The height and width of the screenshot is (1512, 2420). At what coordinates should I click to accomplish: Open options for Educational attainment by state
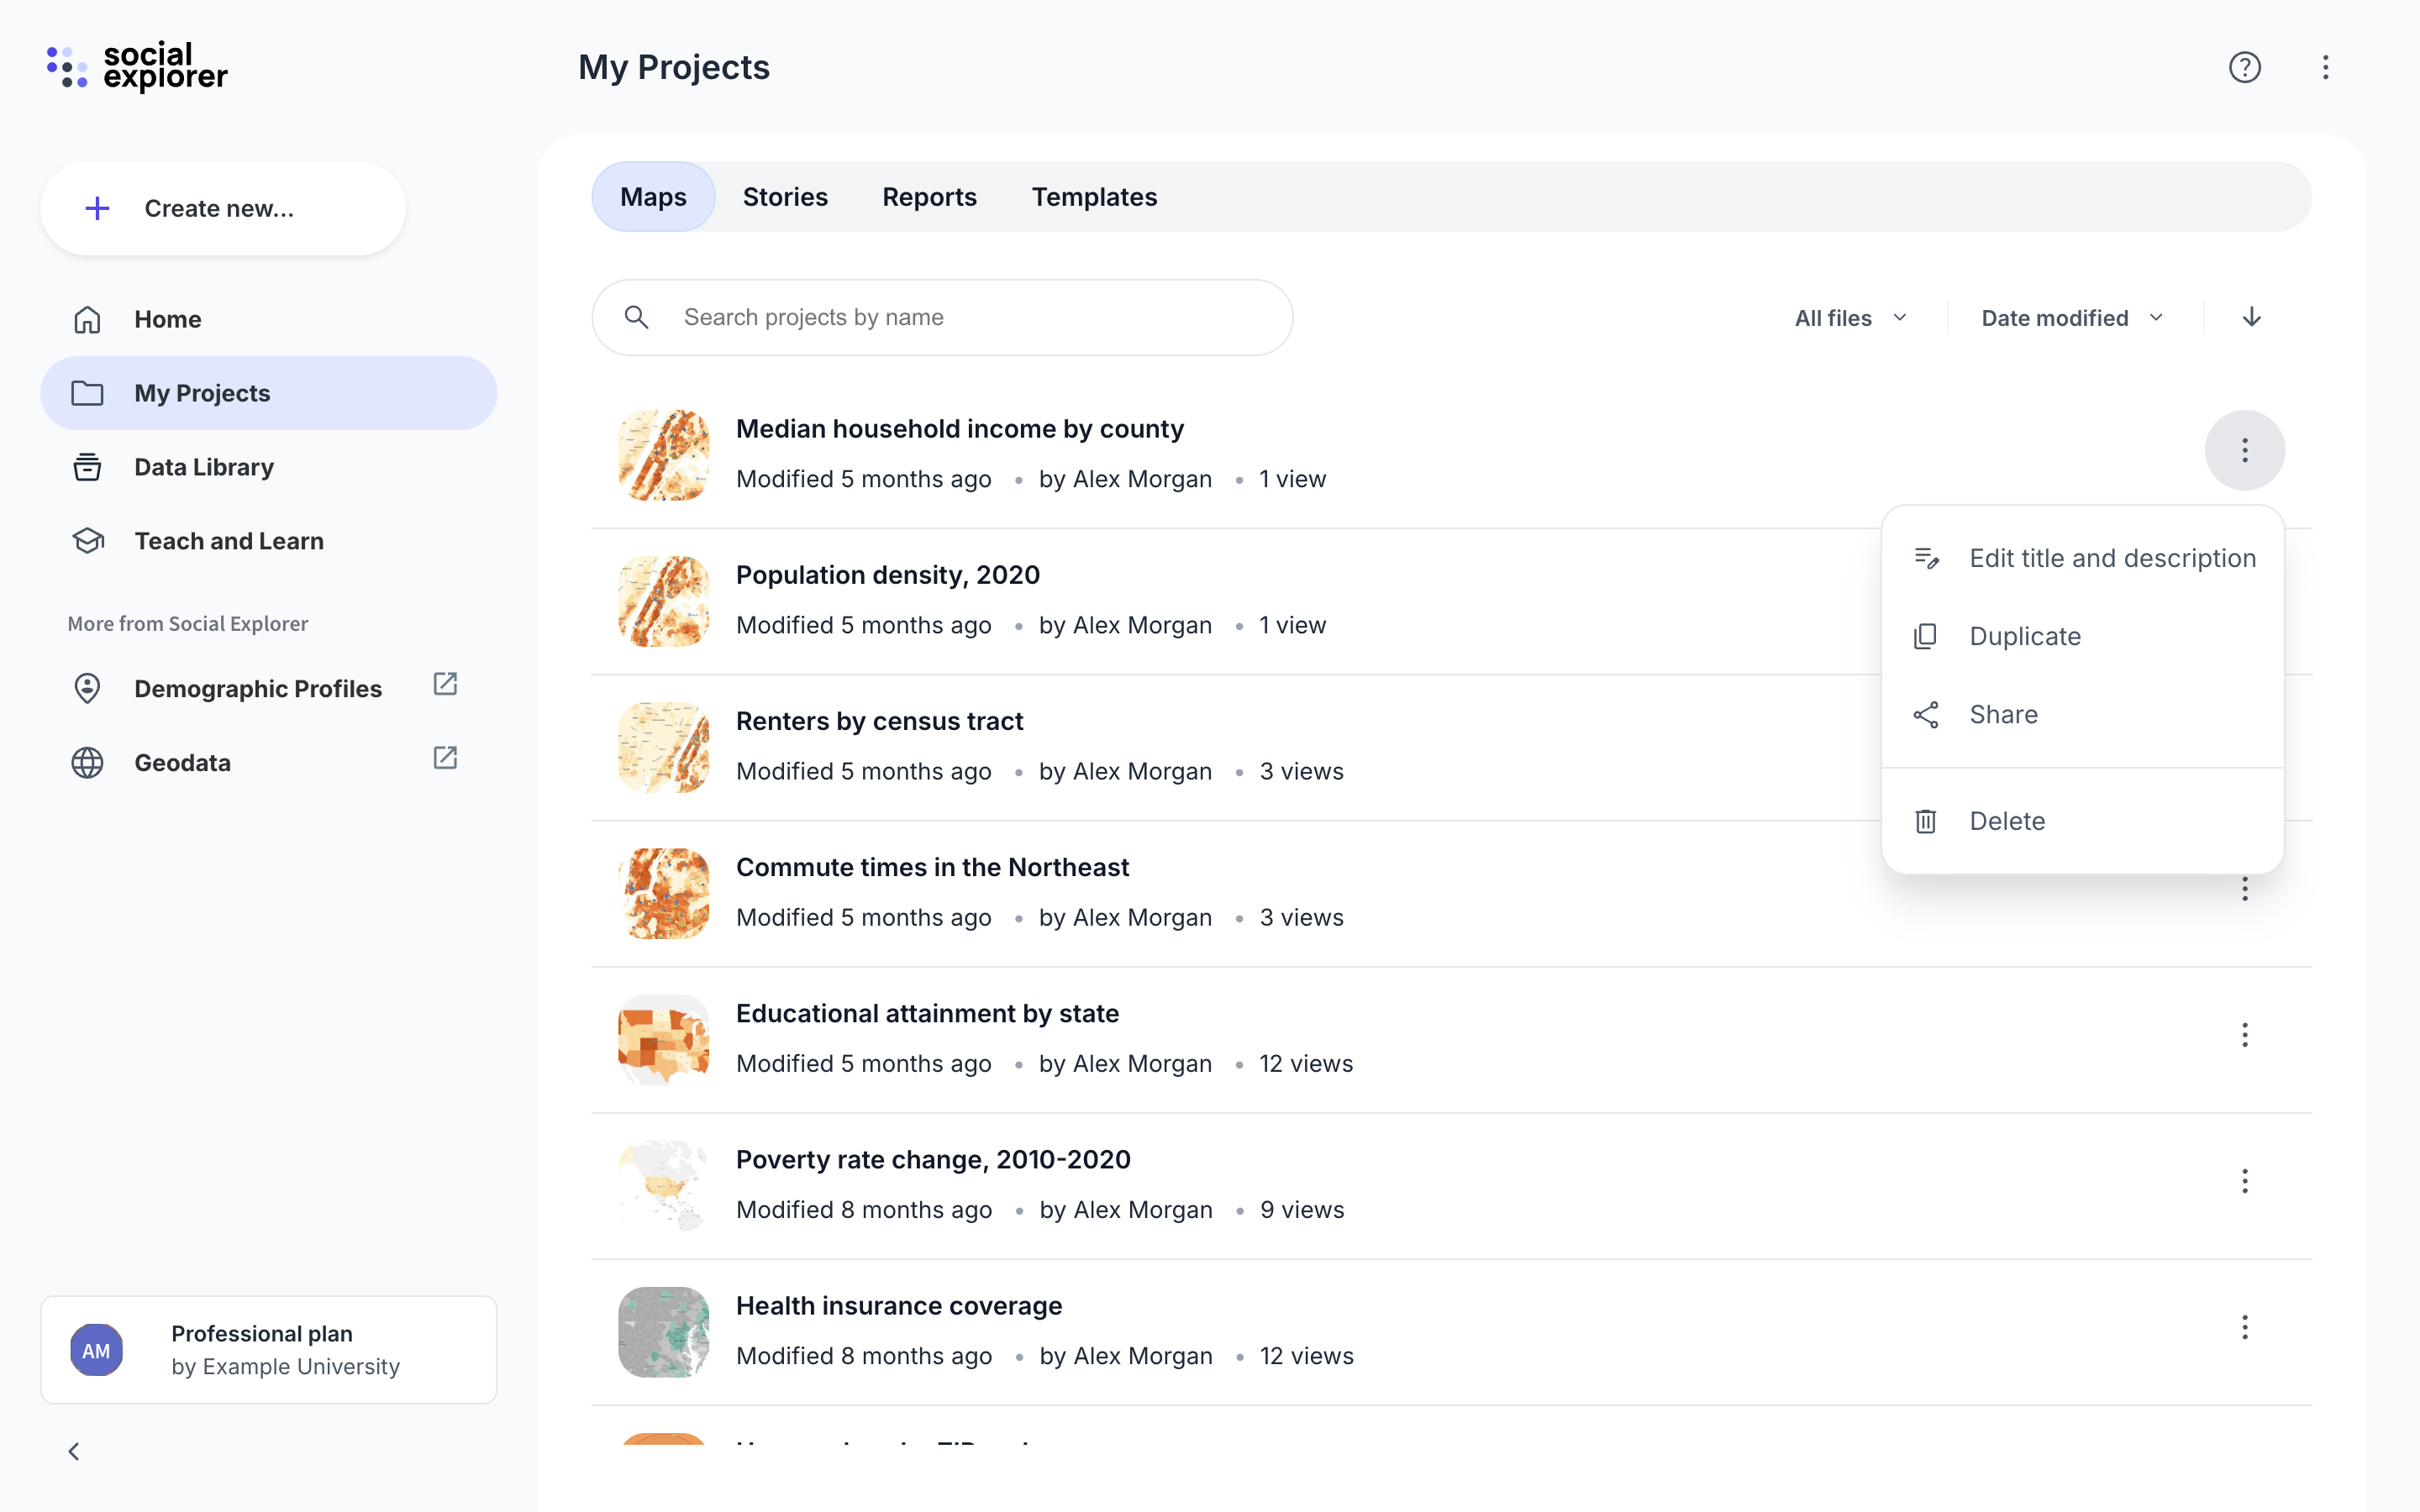[x=2245, y=1035]
